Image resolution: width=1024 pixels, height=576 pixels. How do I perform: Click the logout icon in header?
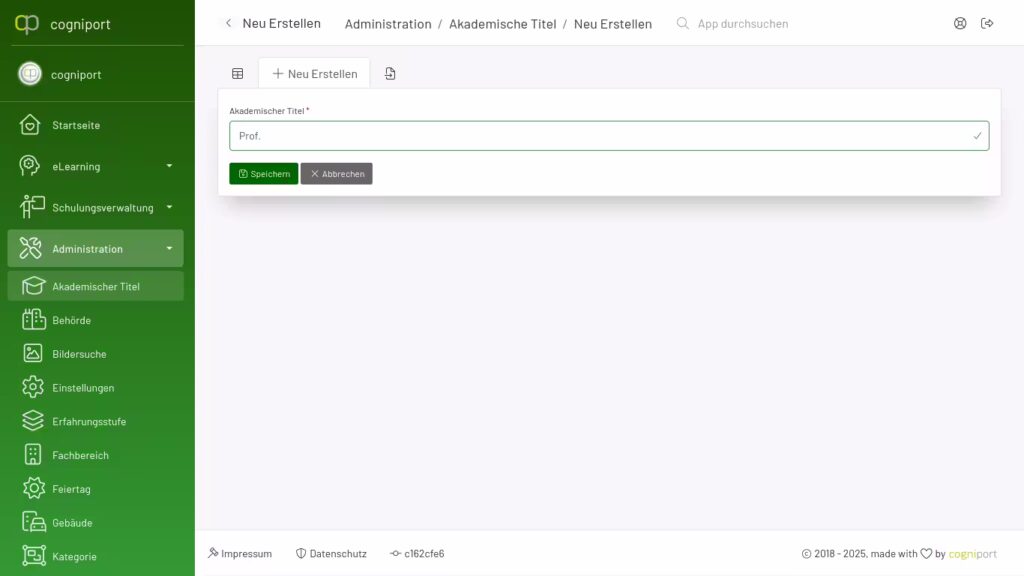[987, 23]
